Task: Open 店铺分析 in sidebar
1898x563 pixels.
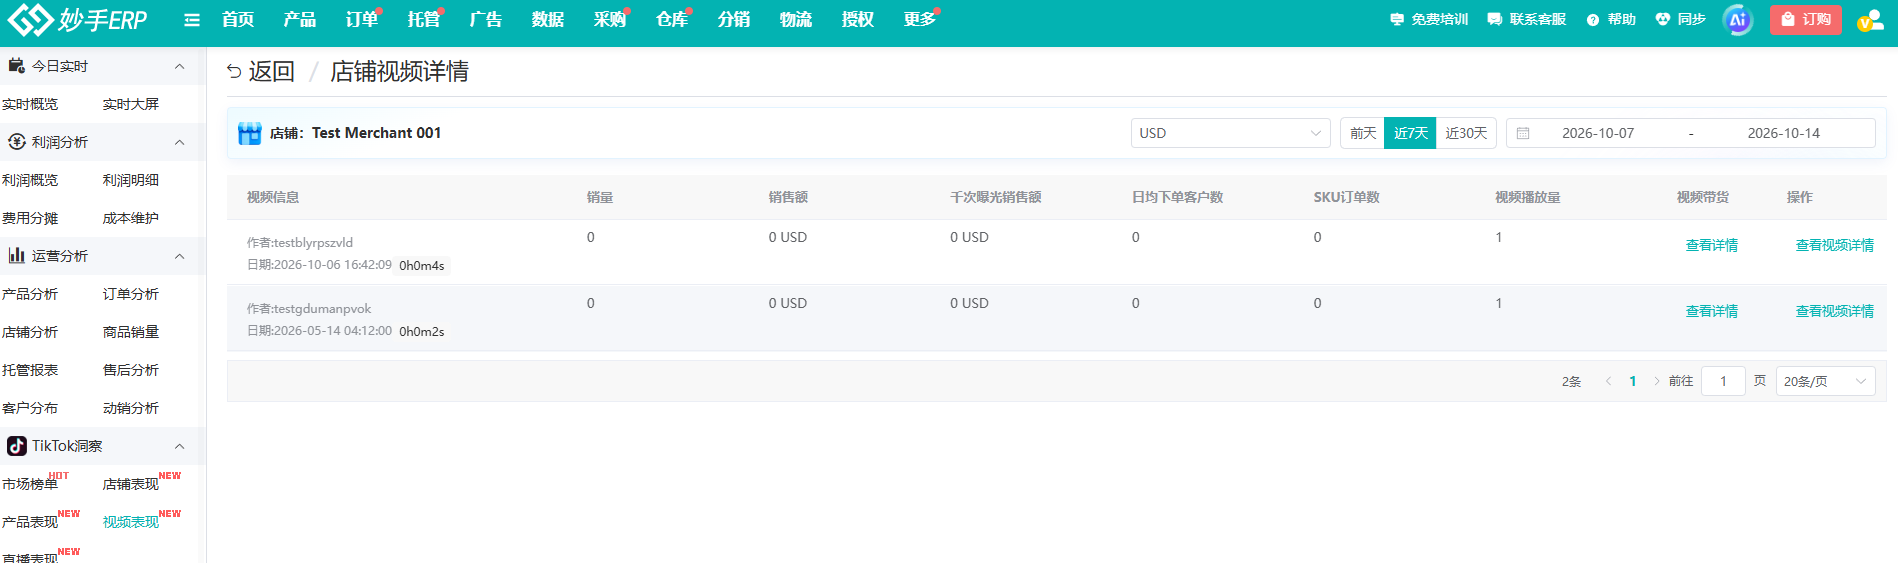Action: pos(30,332)
